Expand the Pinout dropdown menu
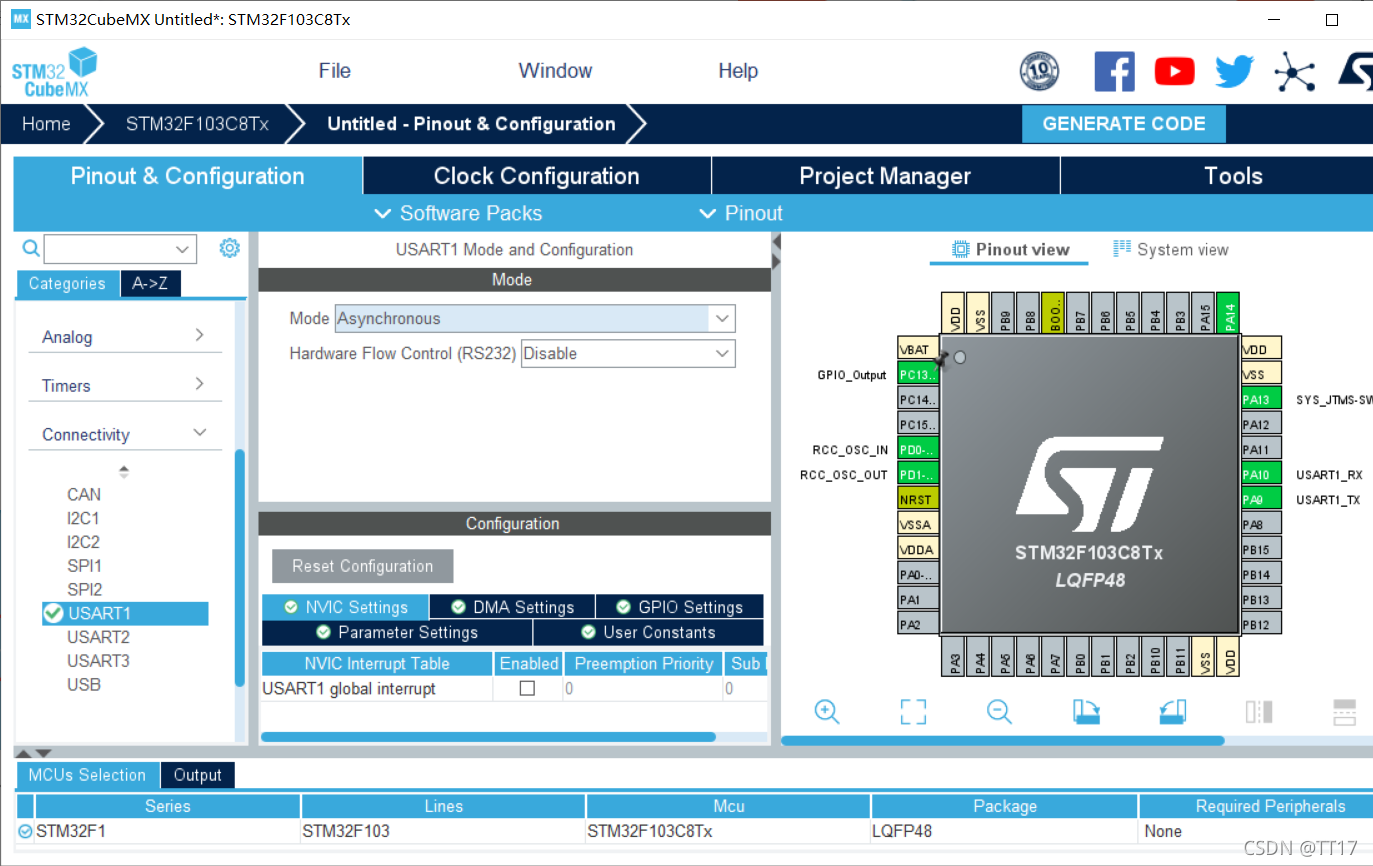 [x=741, y=213]
